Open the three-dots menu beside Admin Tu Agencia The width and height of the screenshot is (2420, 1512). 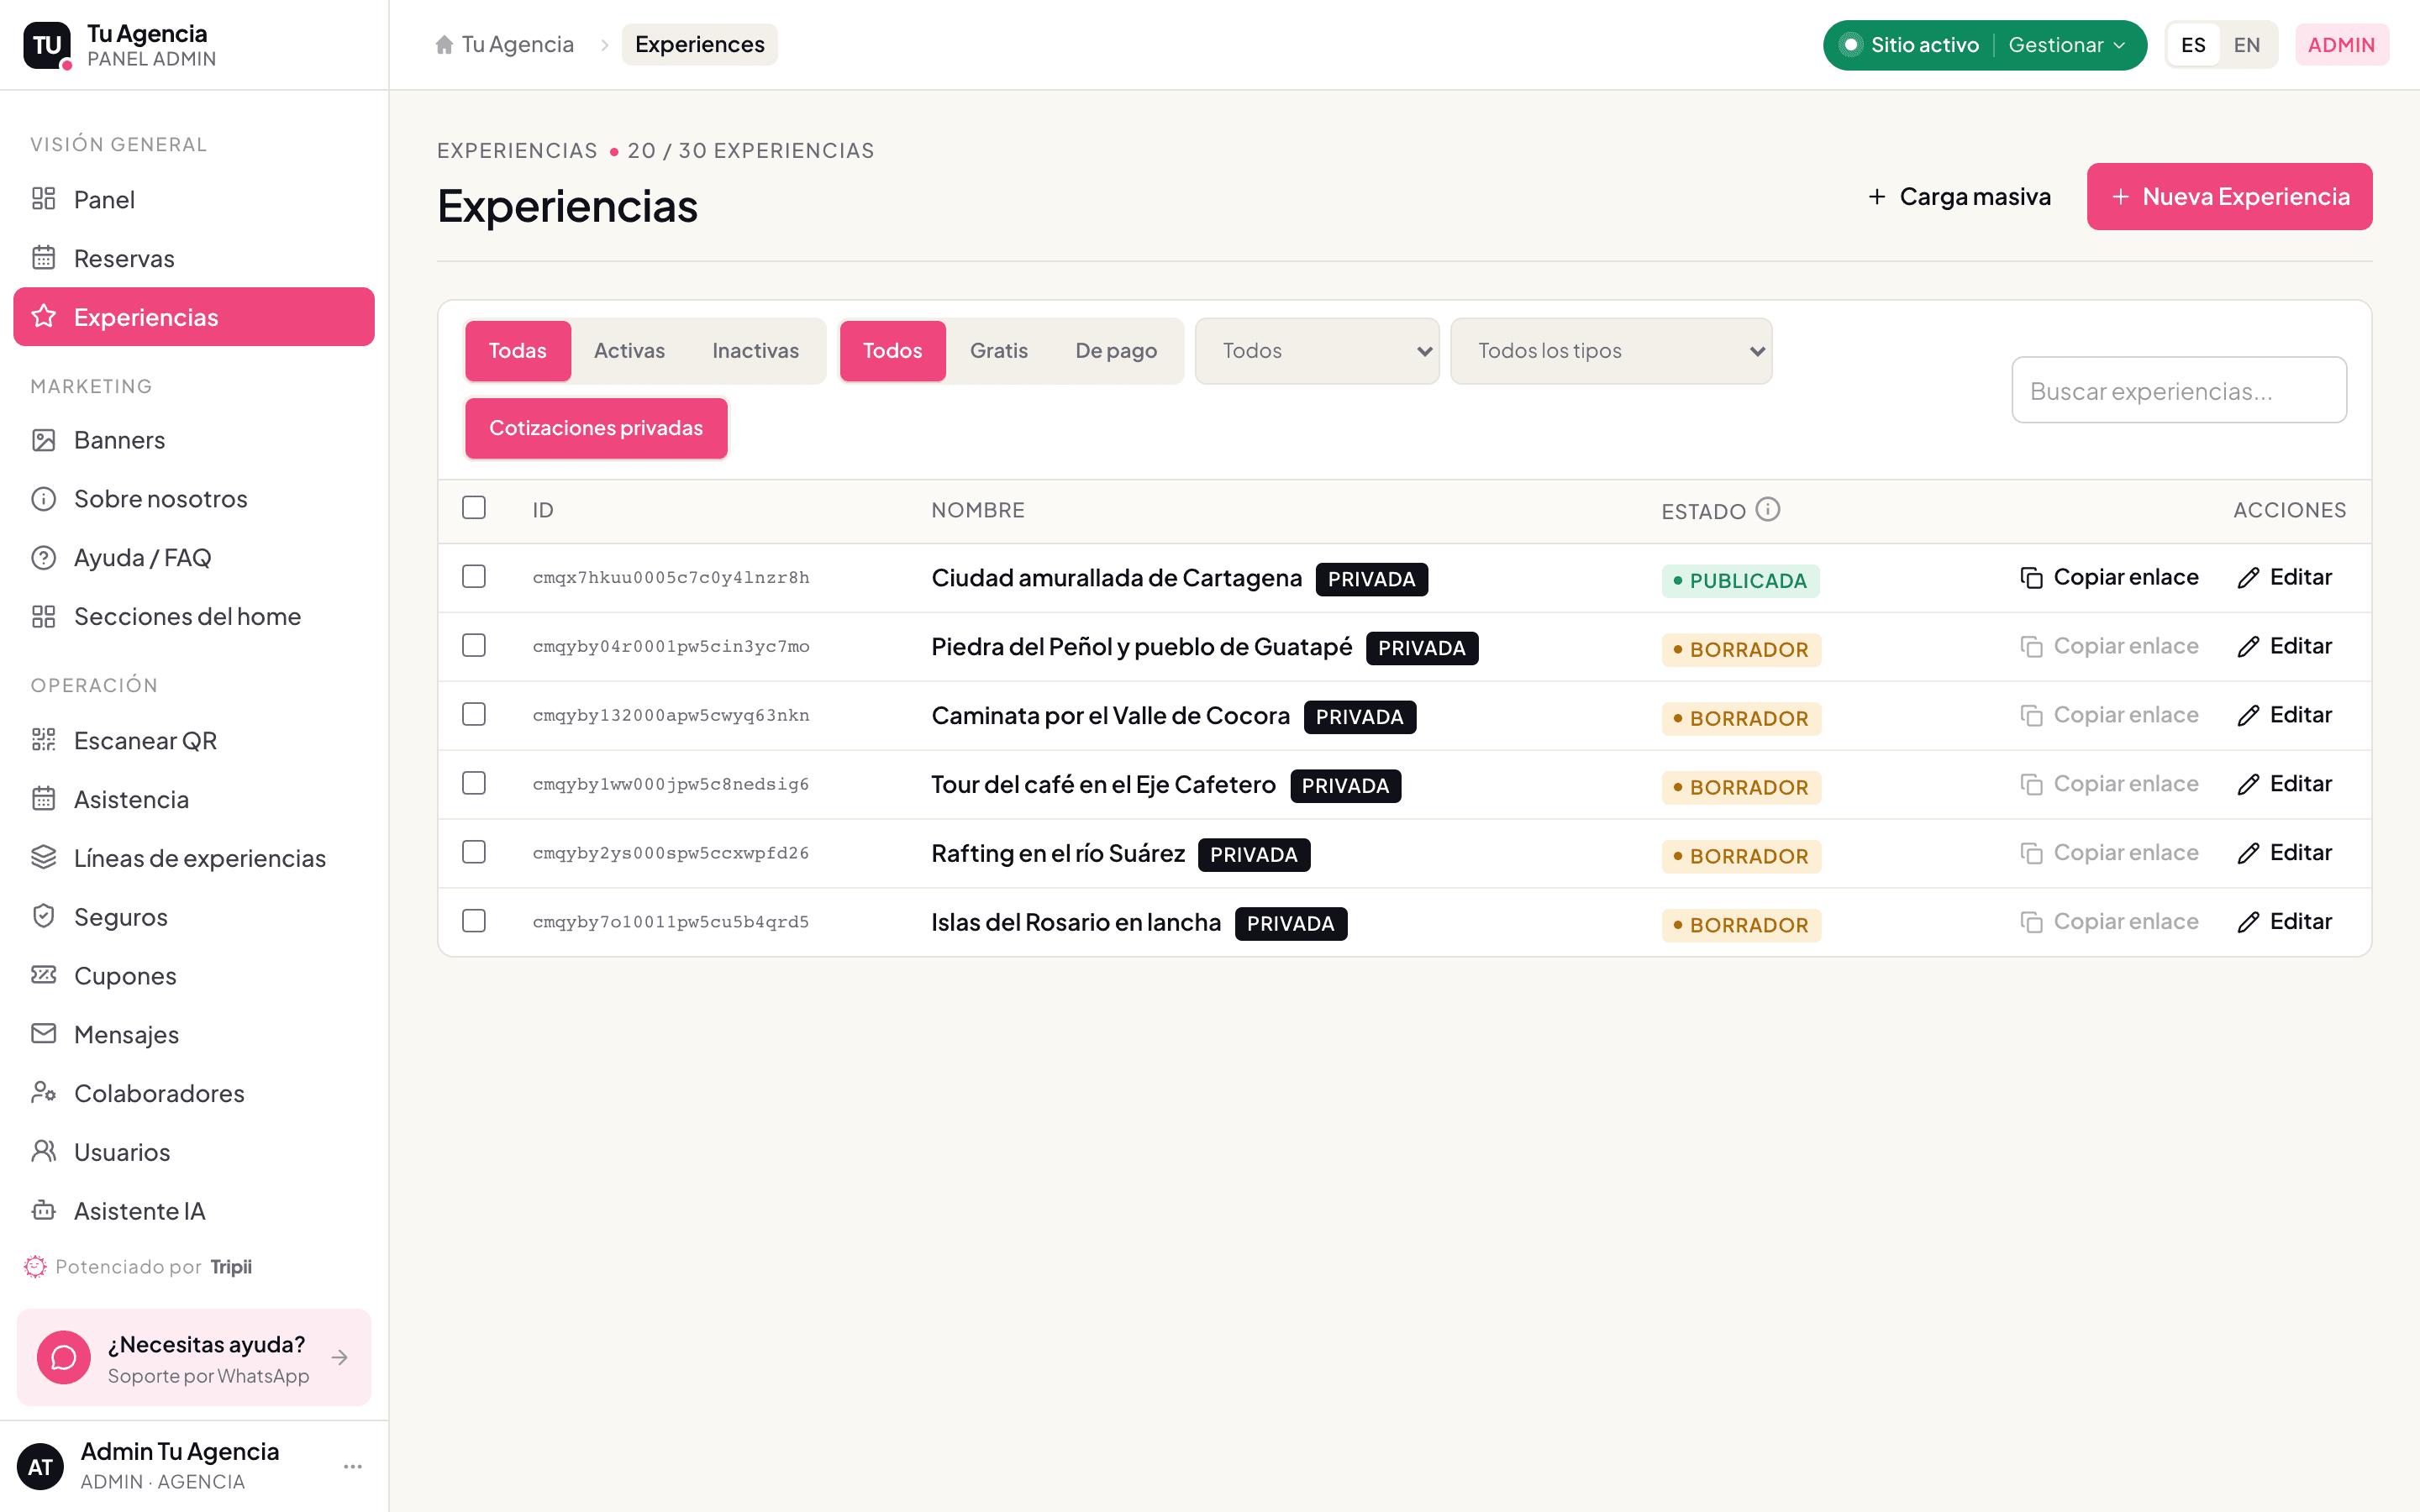[352, 1466]
